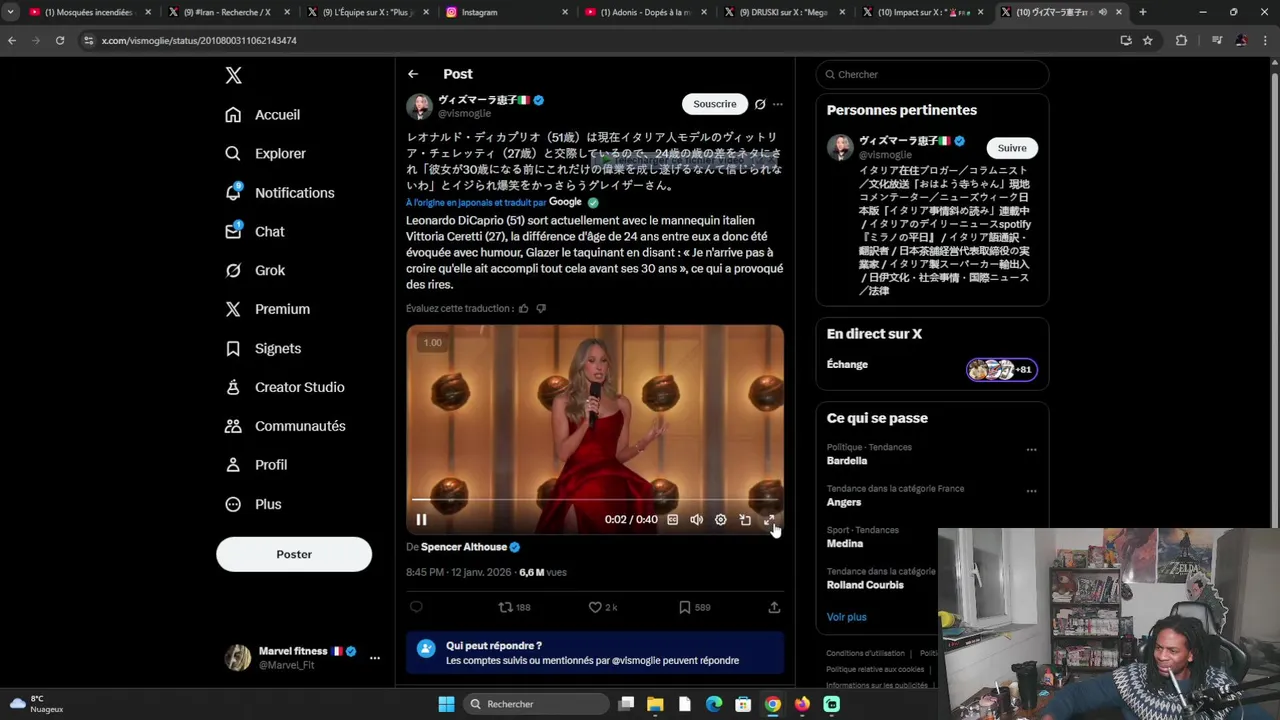Screen dimensions: 1280x720
Task: Open options for Angers trend
Action: [1031, 492]
